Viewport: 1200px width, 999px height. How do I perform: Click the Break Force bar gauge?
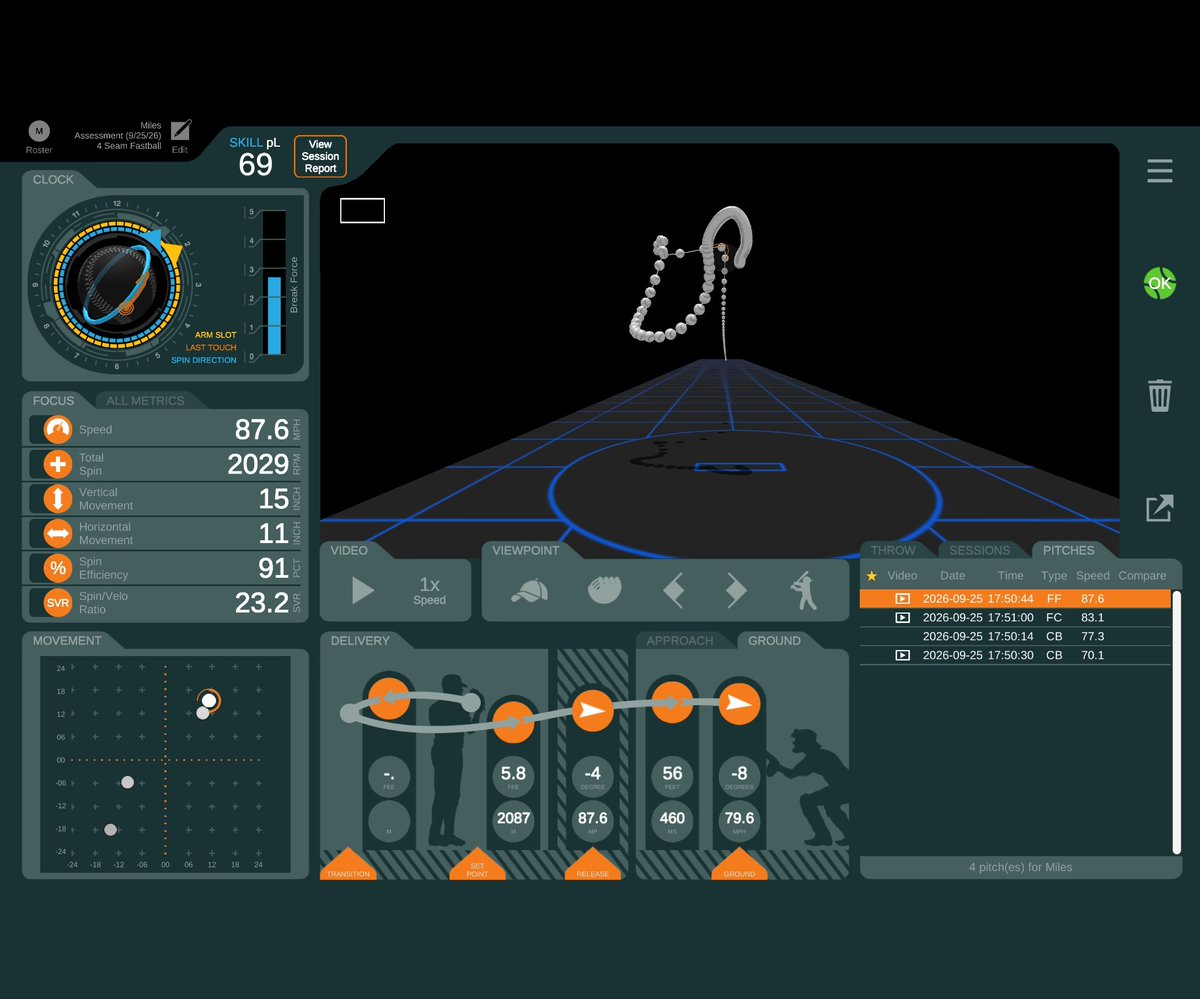pyautogui.click(x=274, y=283)
